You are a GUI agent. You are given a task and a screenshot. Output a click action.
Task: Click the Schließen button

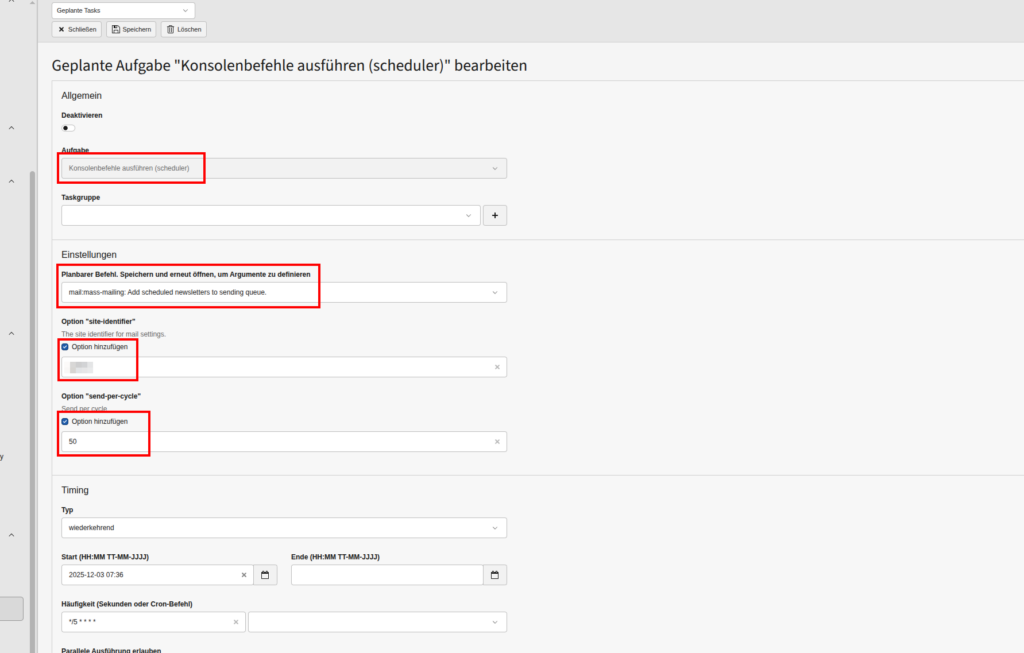[x=78, y=29]
